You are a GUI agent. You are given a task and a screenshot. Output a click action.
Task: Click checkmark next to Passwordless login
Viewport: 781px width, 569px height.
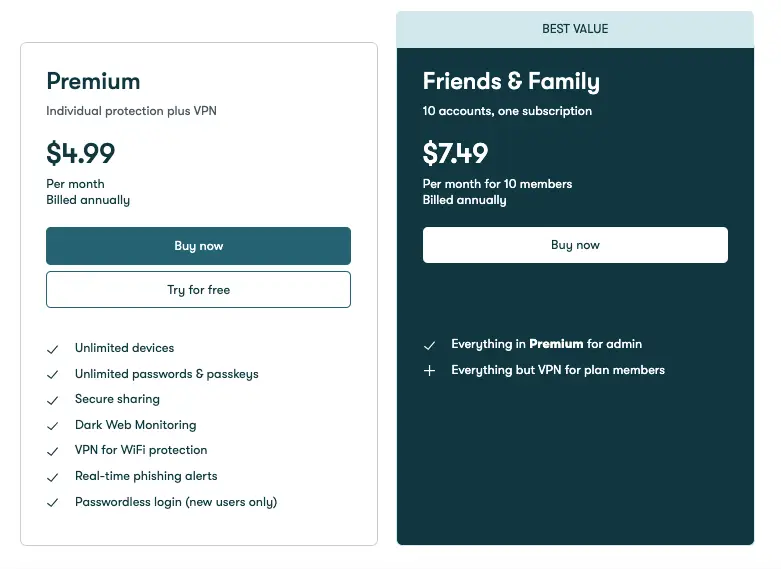tap(52, 503)
